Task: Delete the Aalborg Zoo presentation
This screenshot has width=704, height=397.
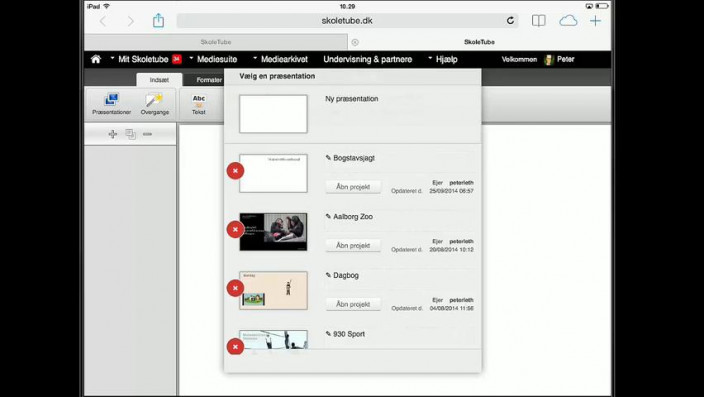Action: 235,229
